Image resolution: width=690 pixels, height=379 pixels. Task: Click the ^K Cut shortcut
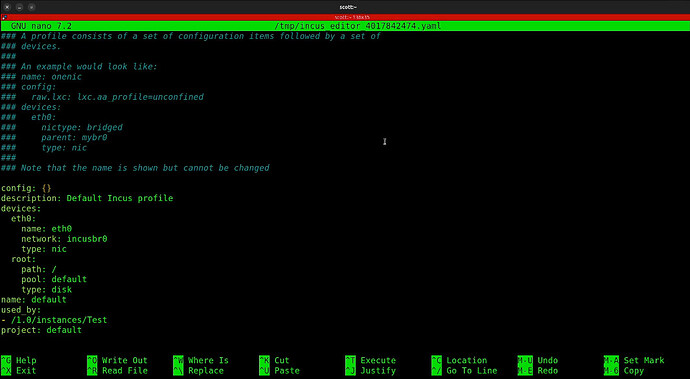(274, 361)
